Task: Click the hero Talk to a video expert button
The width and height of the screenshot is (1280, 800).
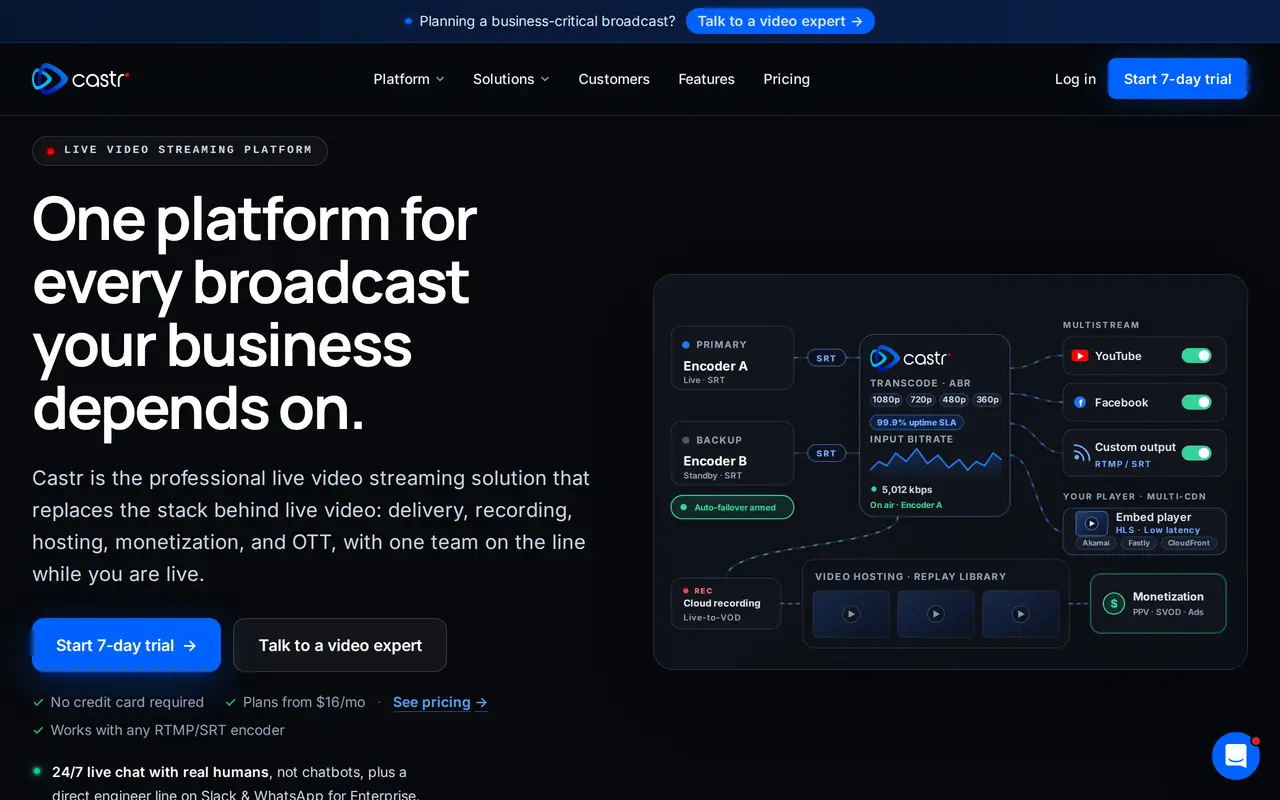Action: (x=340, y=645)
